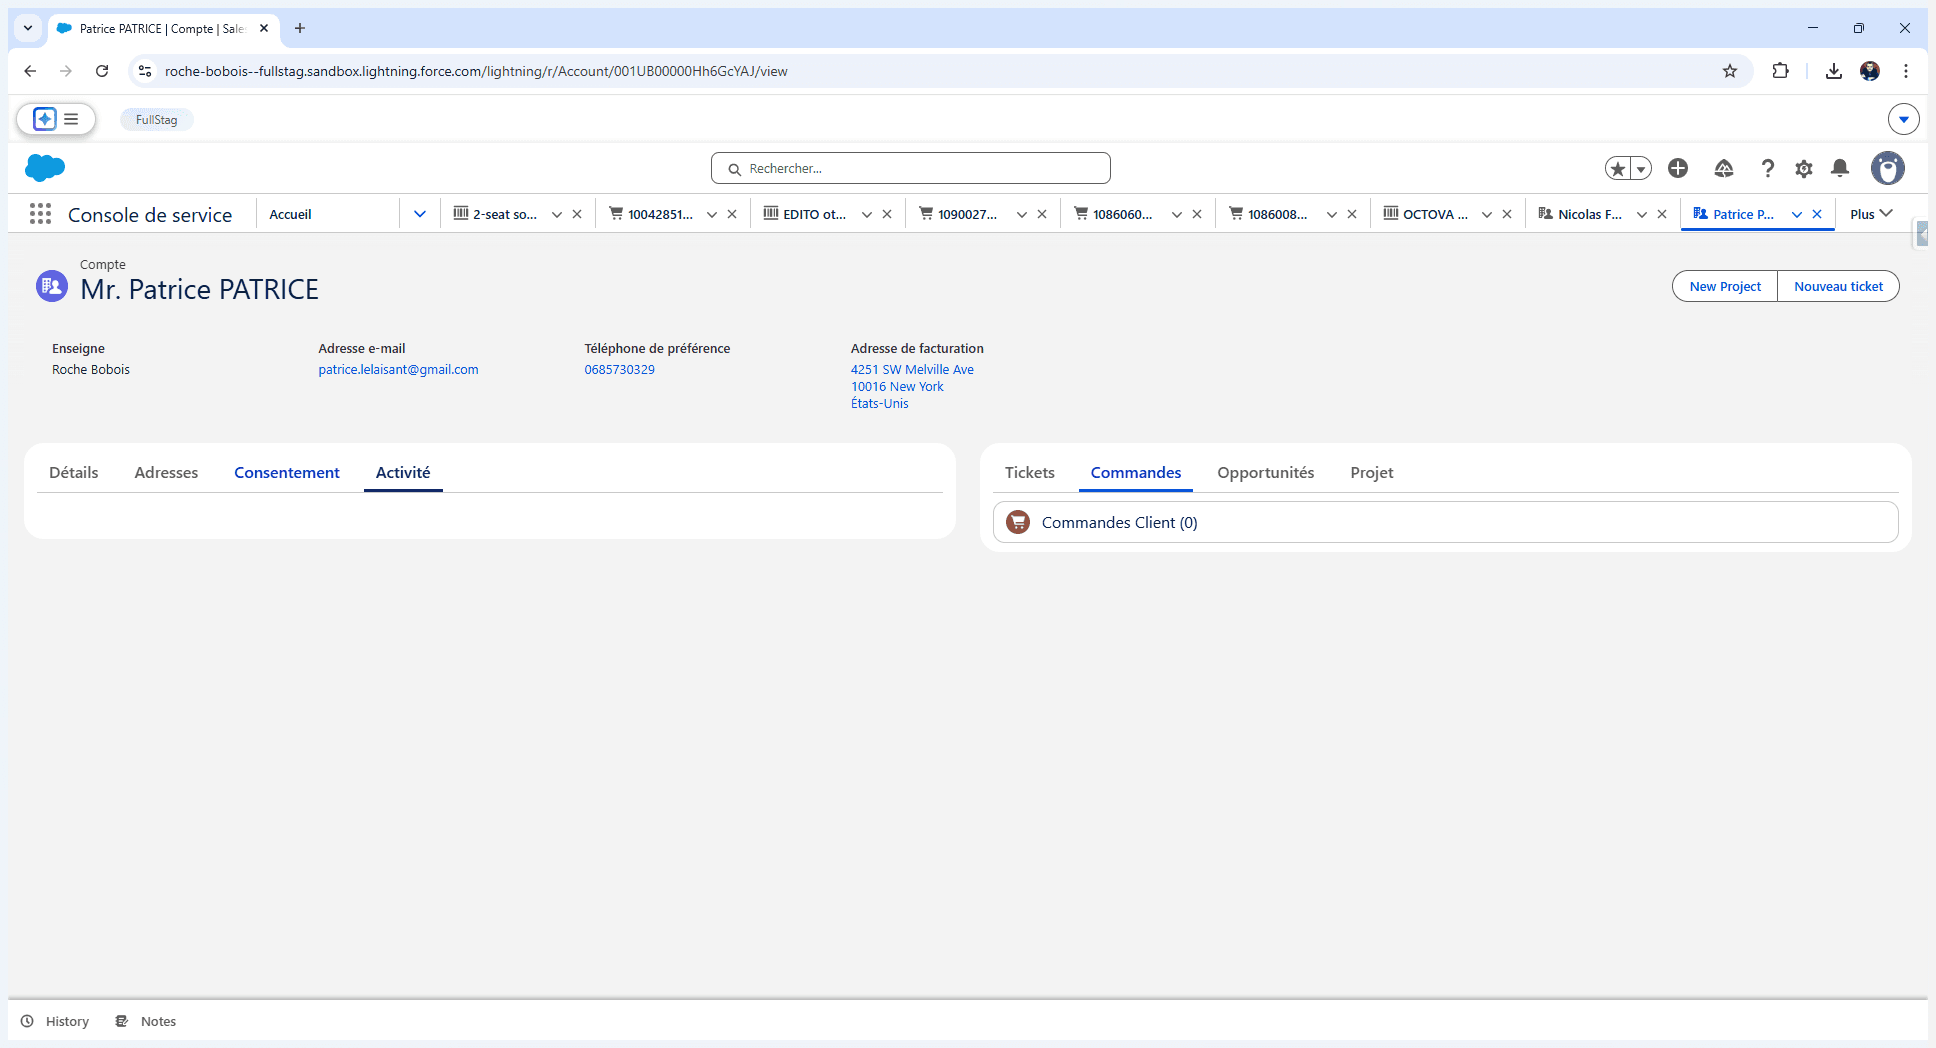Switch to the Projet tab
This screenshot has height=1048, width=1936.
pyautogui.click(x=1372, y=472)
